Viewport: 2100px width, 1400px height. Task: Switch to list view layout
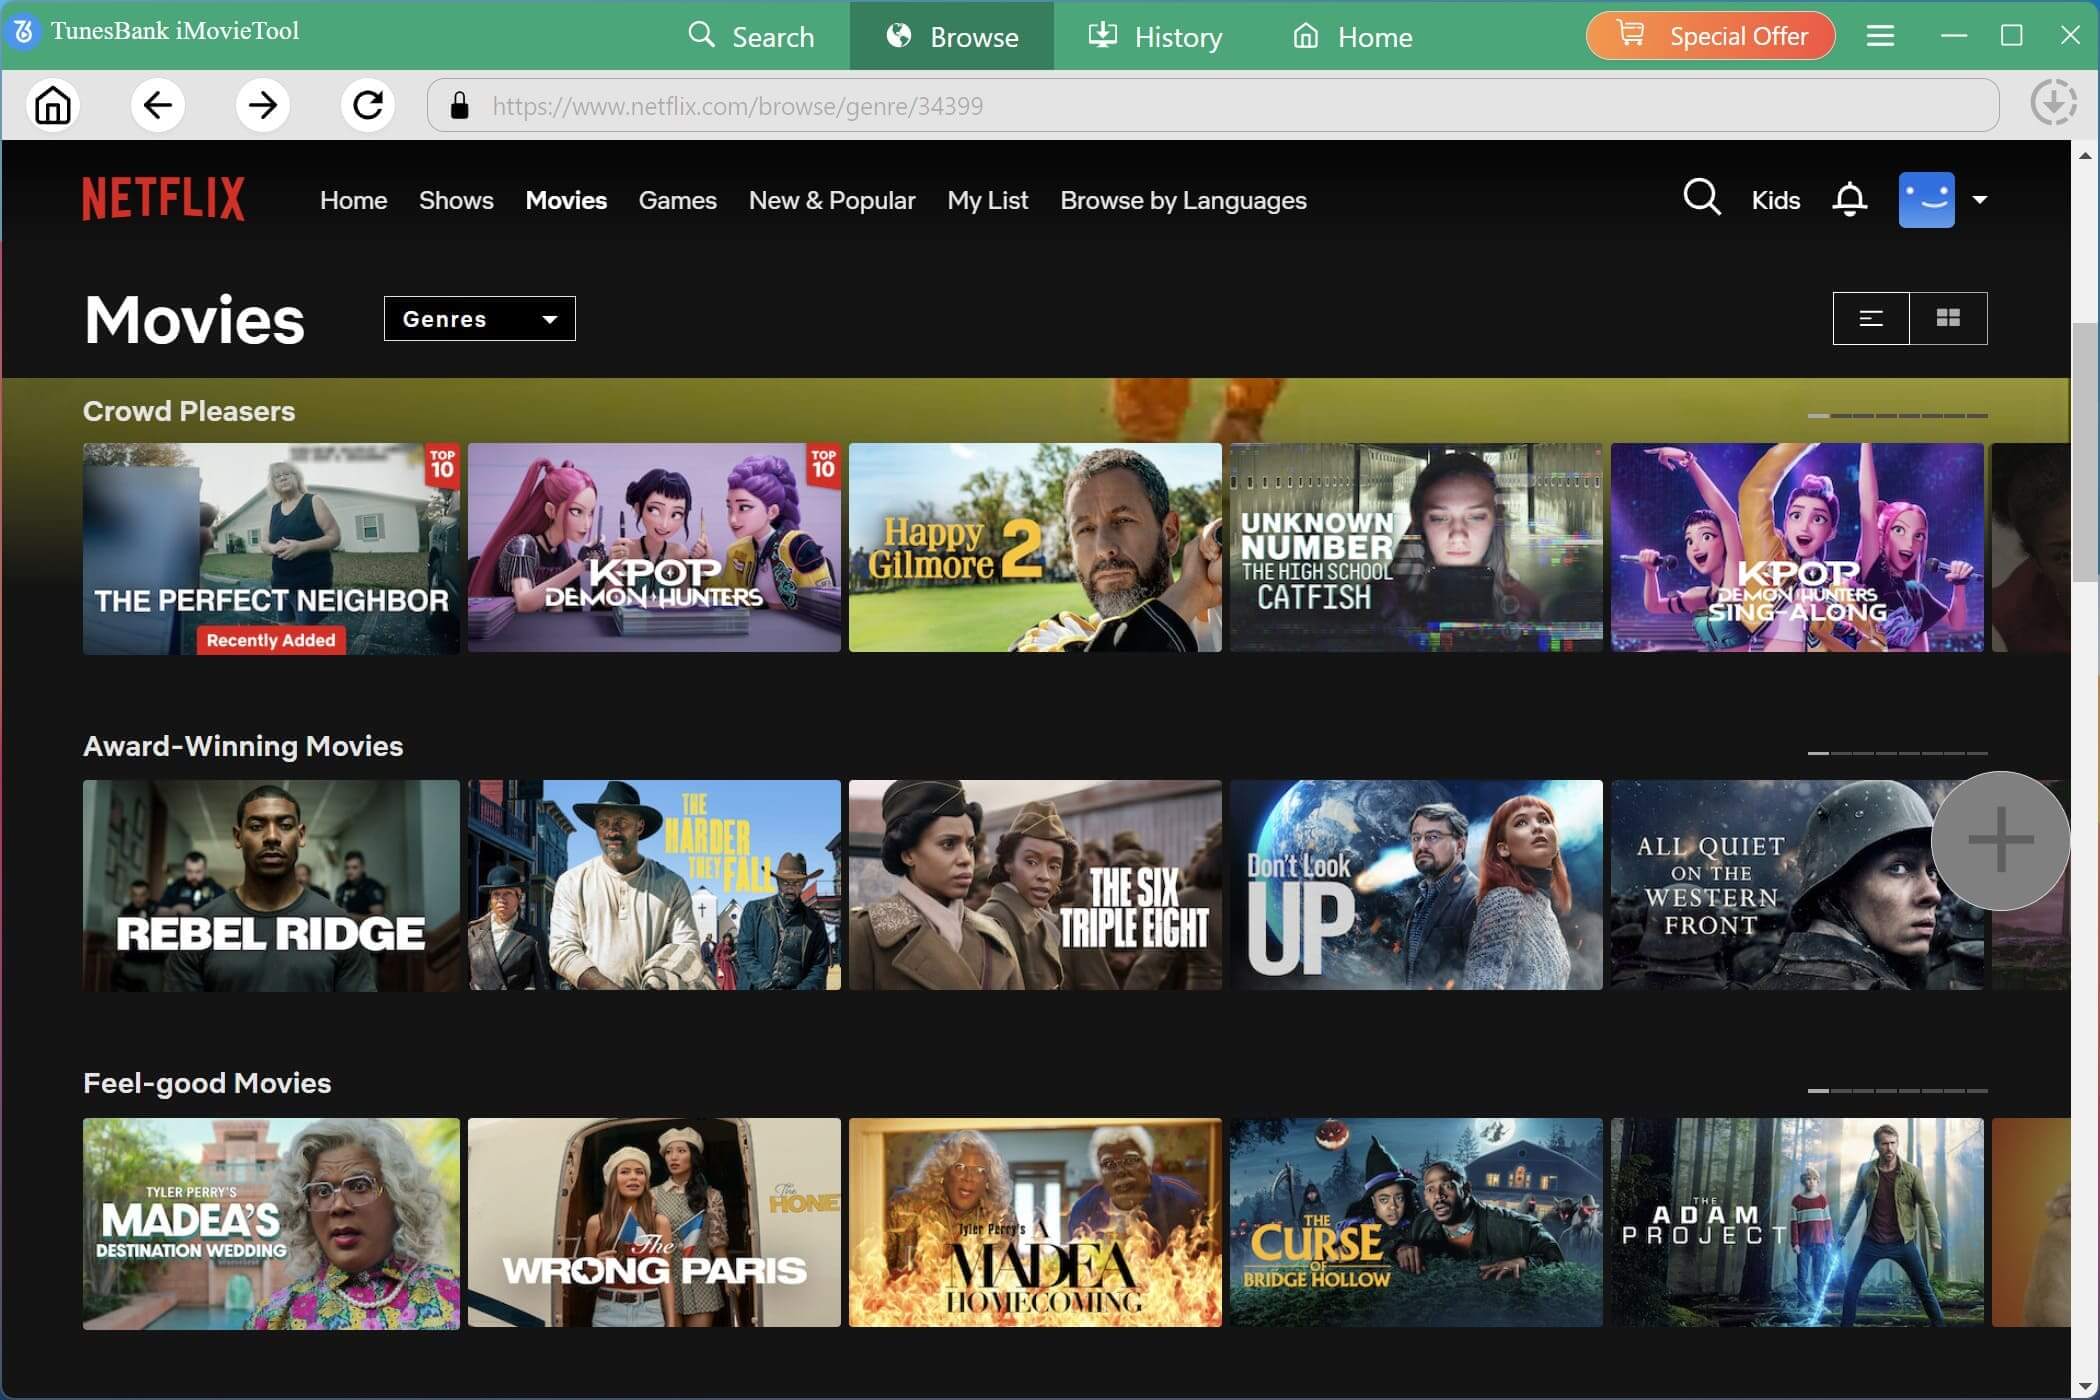[1870, 318]
